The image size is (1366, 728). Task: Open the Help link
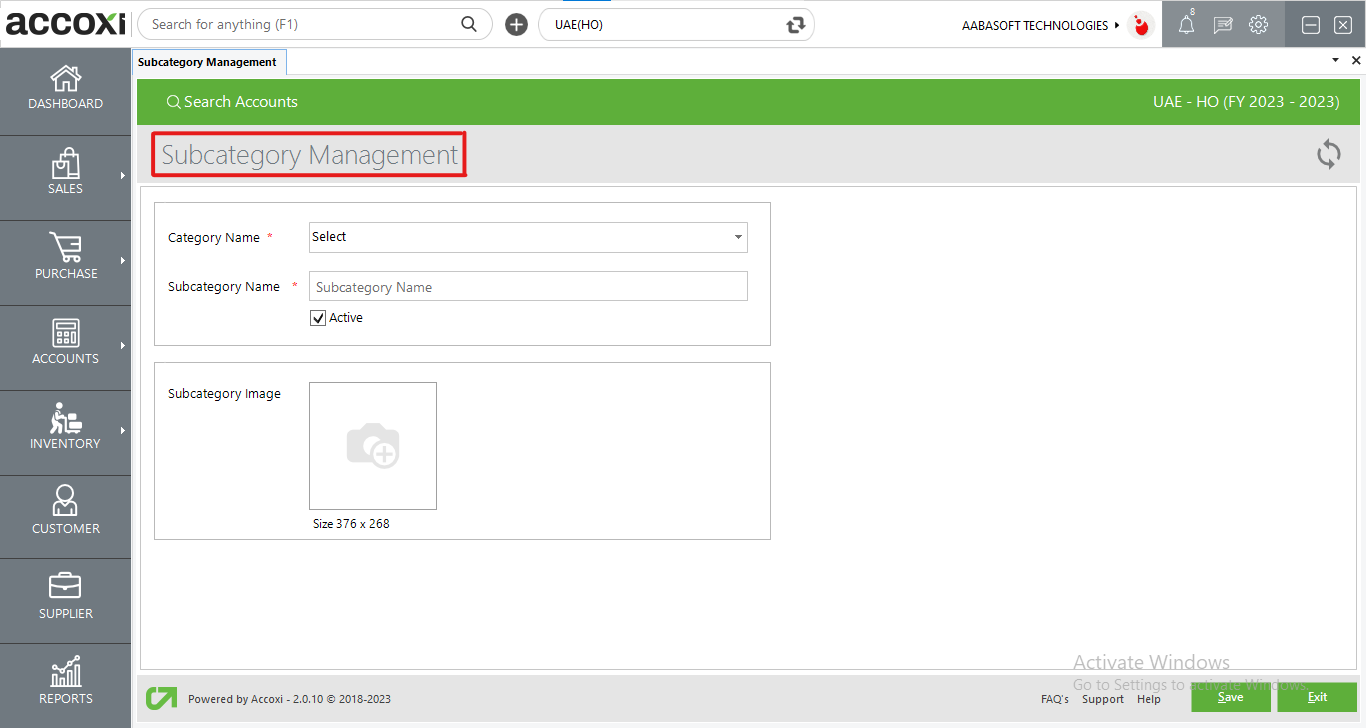coord(1148,699)
